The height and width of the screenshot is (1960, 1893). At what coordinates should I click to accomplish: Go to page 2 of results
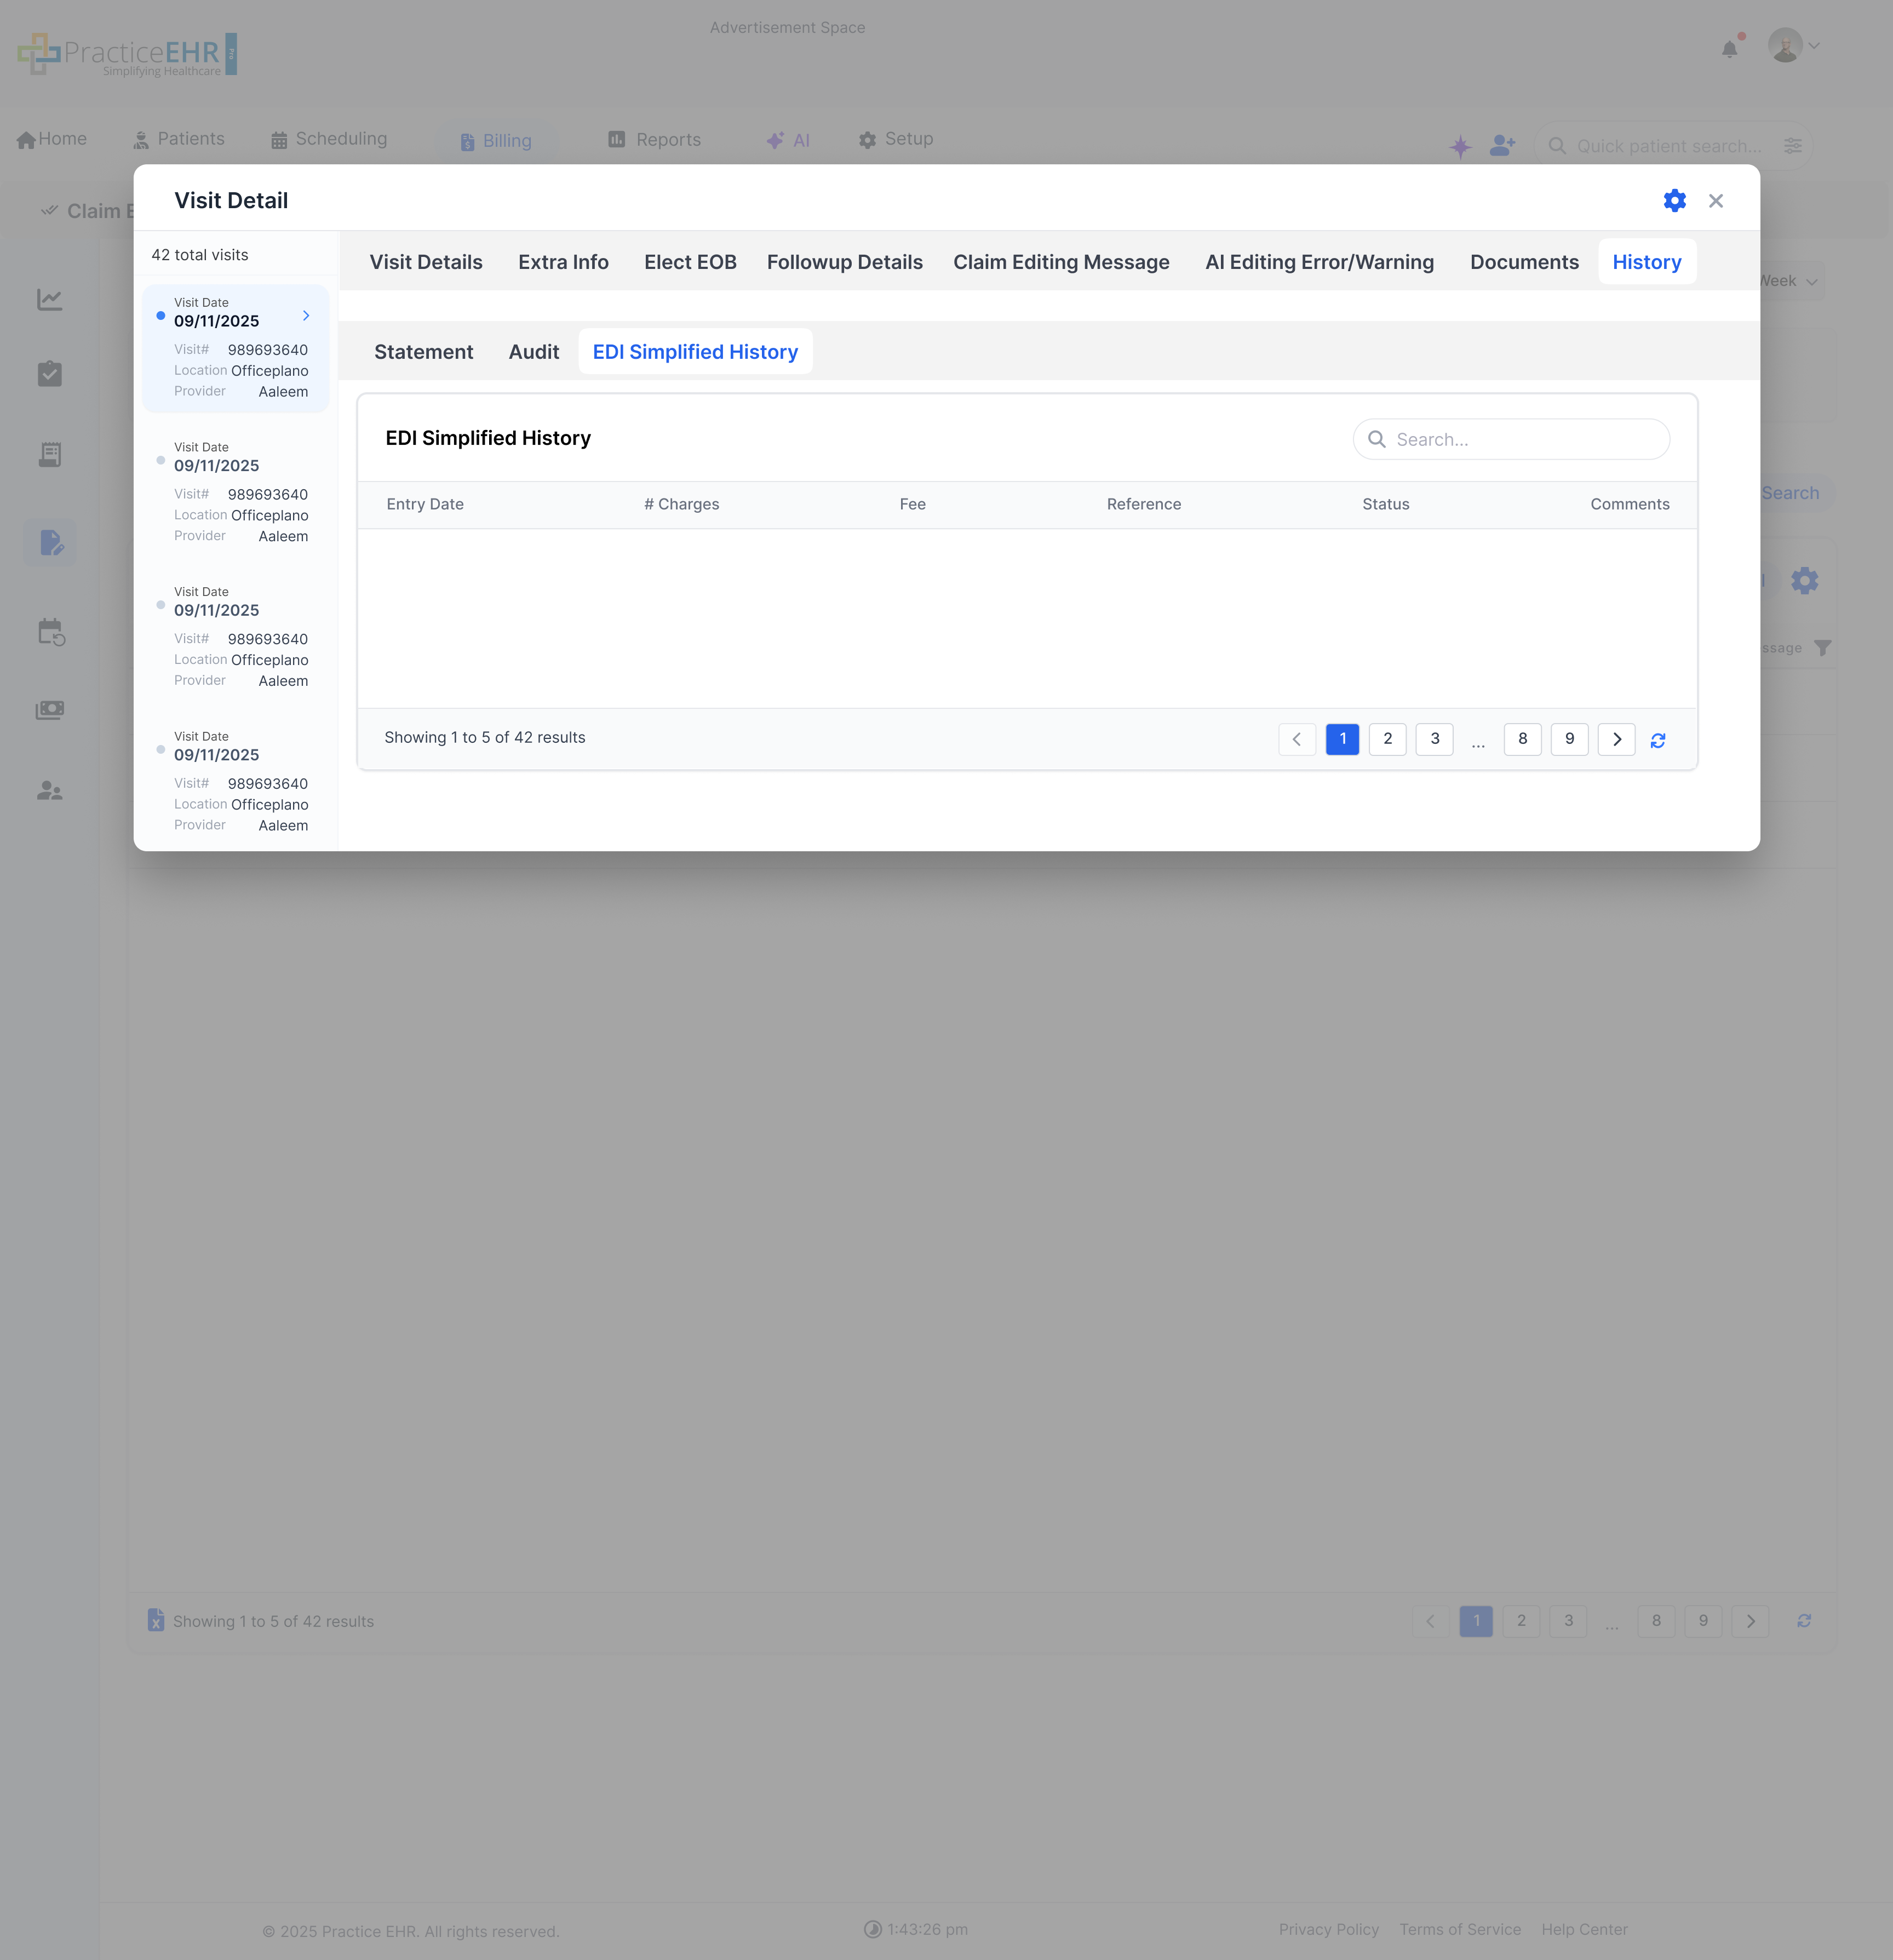click(x=1387, y=739)
